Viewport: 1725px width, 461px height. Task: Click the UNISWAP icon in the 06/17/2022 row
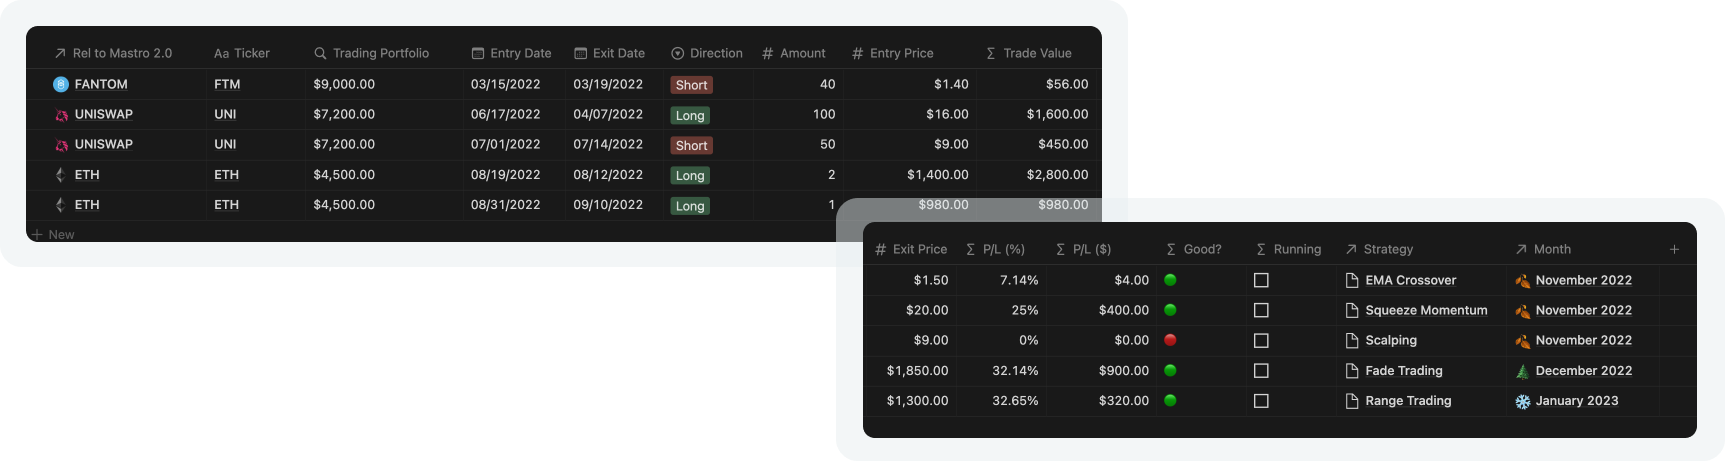[x=61, y=115]
